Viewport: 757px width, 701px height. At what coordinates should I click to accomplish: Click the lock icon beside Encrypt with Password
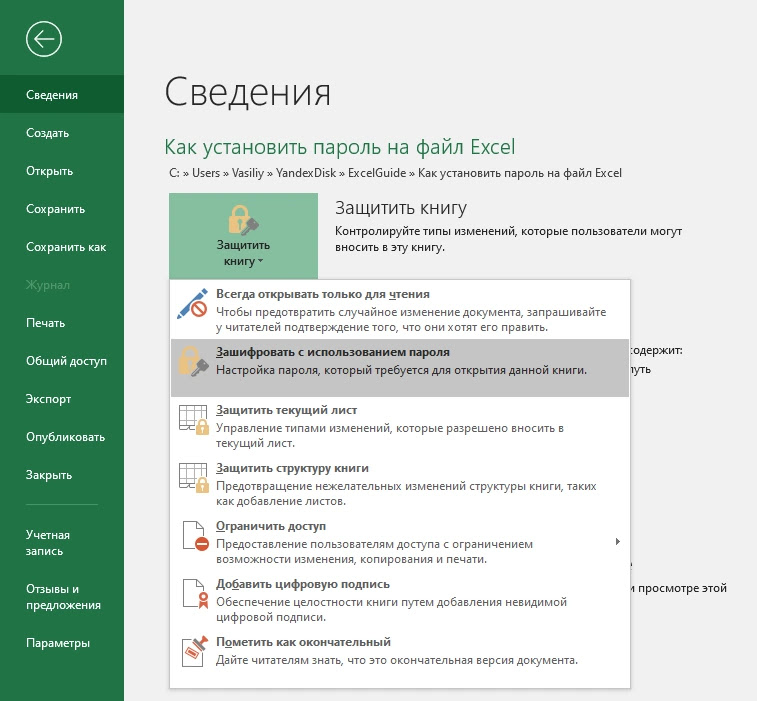(193, 361)
